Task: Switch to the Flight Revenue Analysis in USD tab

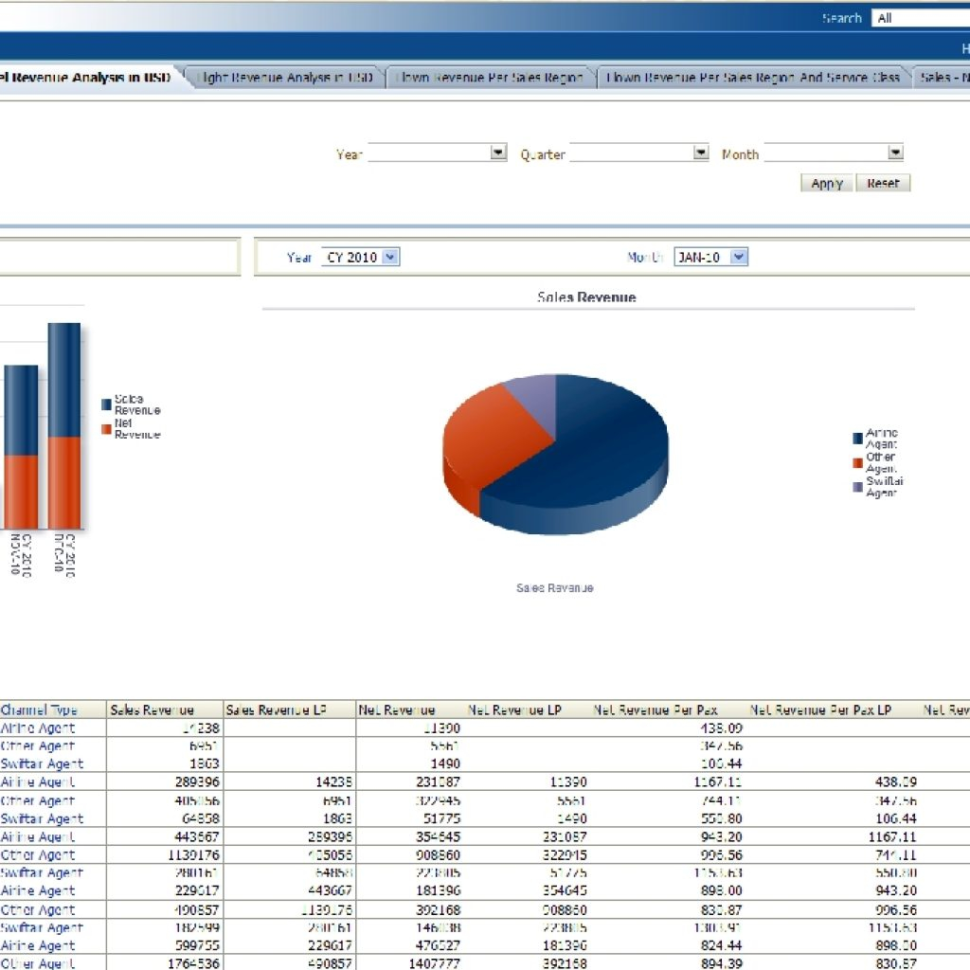Action: point(287,74)
